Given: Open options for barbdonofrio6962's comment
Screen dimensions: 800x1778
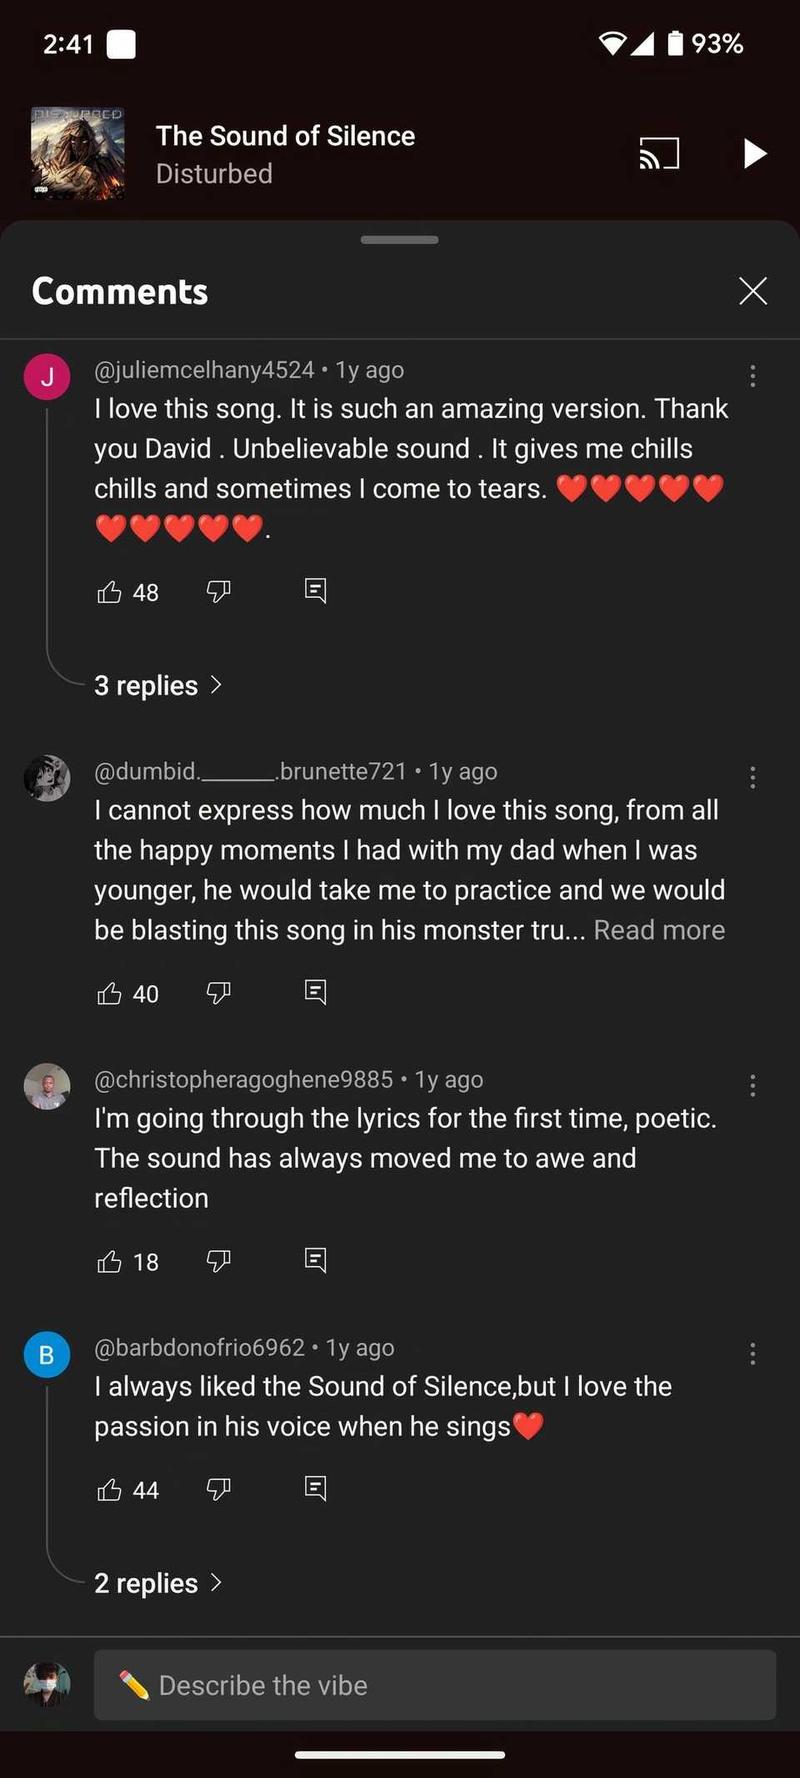Looking at the screenshot, I should [x=752, y=1354].
